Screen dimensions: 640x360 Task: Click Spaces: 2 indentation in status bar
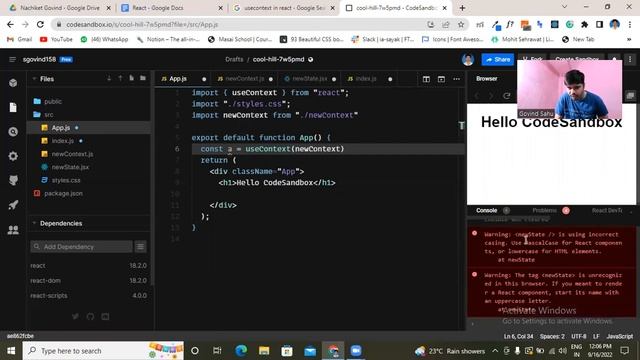point(552,336)
